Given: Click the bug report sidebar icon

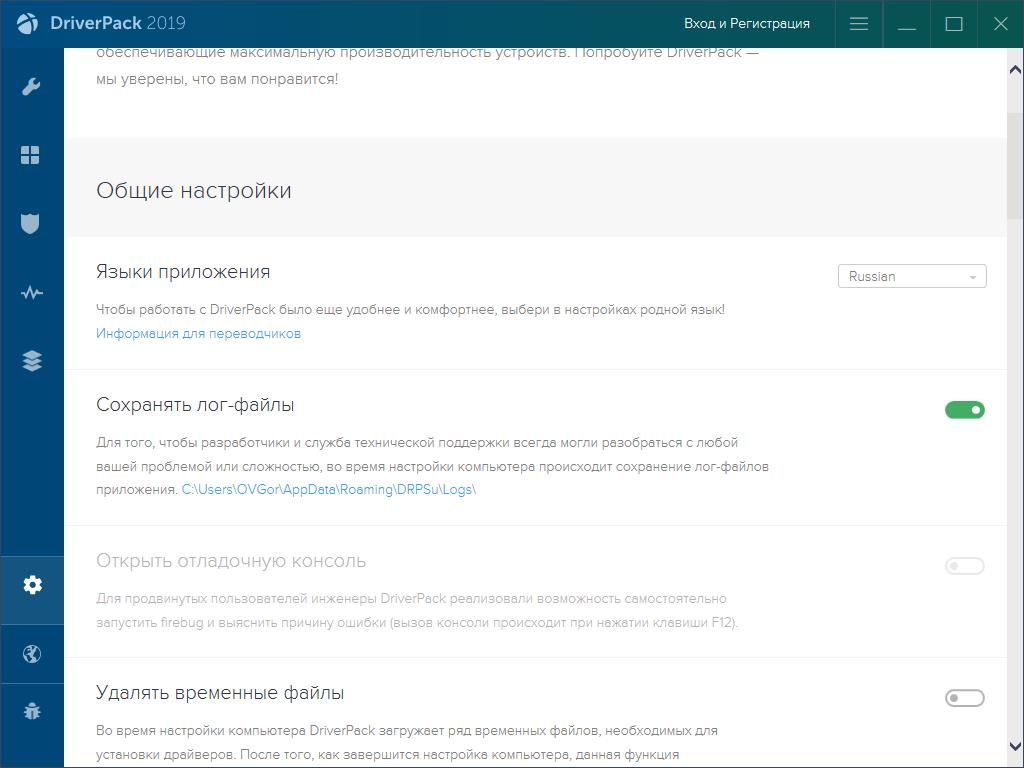Looking at the screenshot, I should [31, 711].
